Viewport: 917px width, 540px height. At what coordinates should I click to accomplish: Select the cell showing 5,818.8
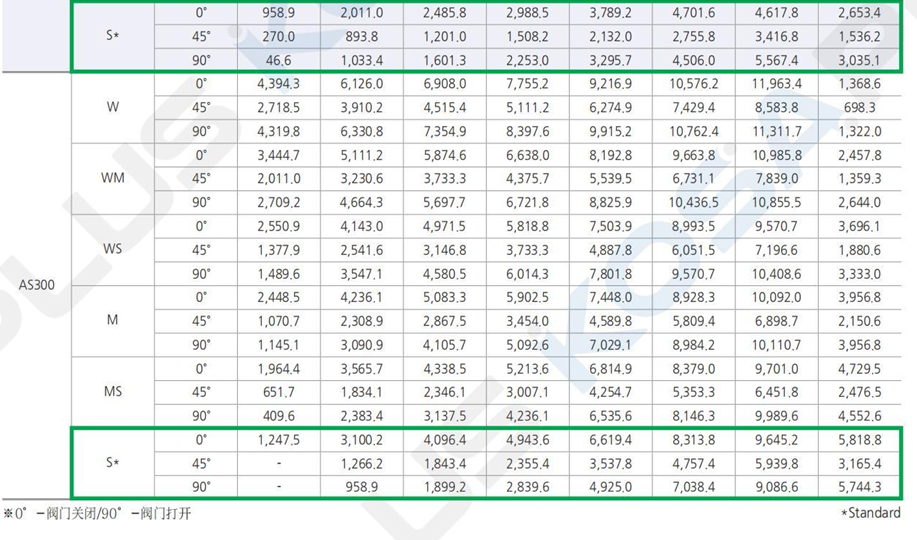pos(860,438)
